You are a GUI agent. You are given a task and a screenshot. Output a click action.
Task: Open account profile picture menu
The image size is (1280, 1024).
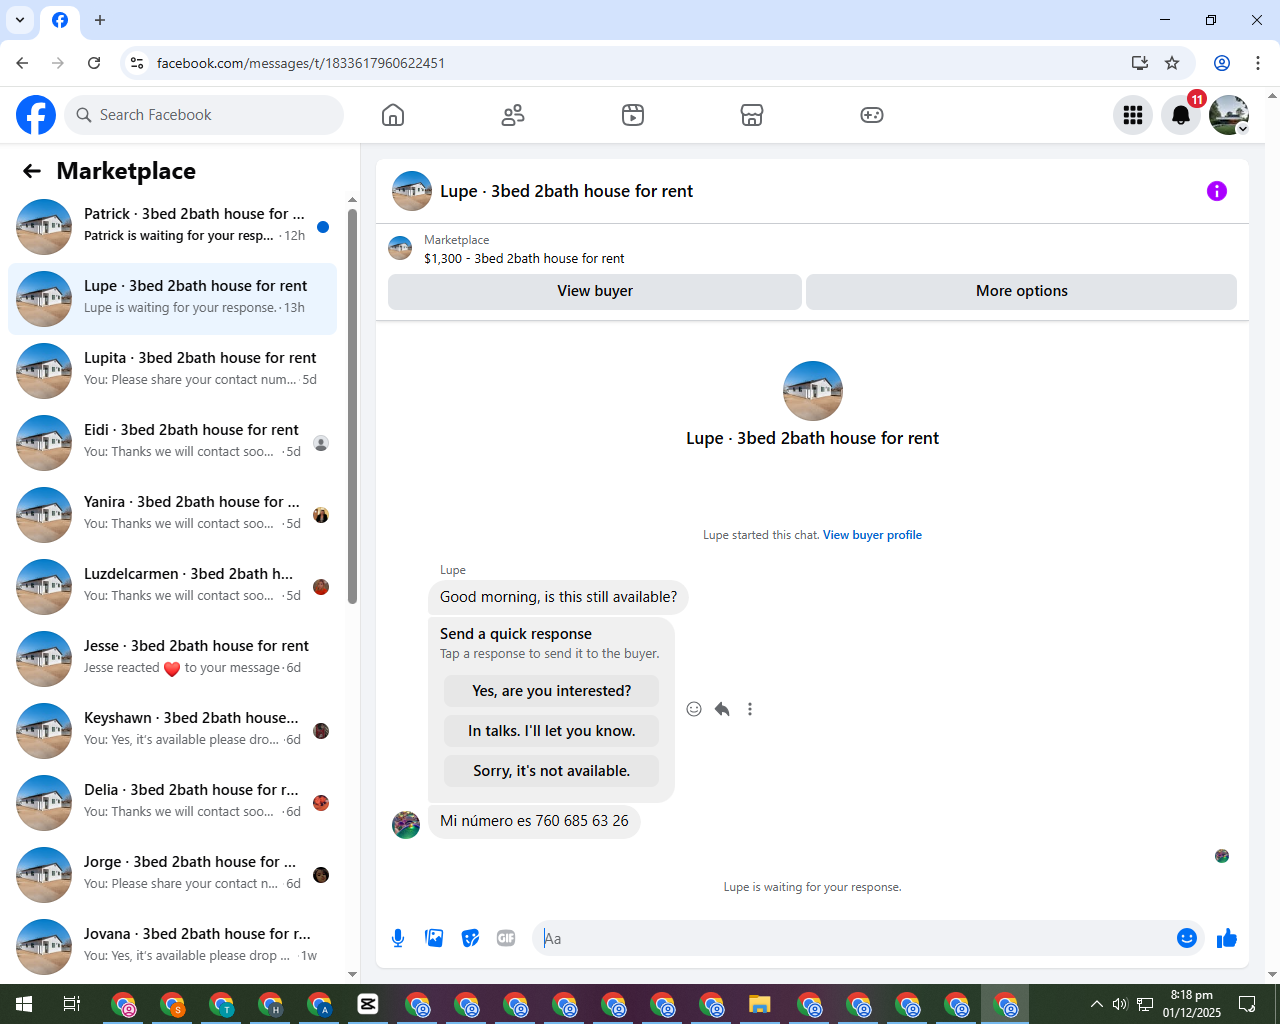[x=1229, y=115]
